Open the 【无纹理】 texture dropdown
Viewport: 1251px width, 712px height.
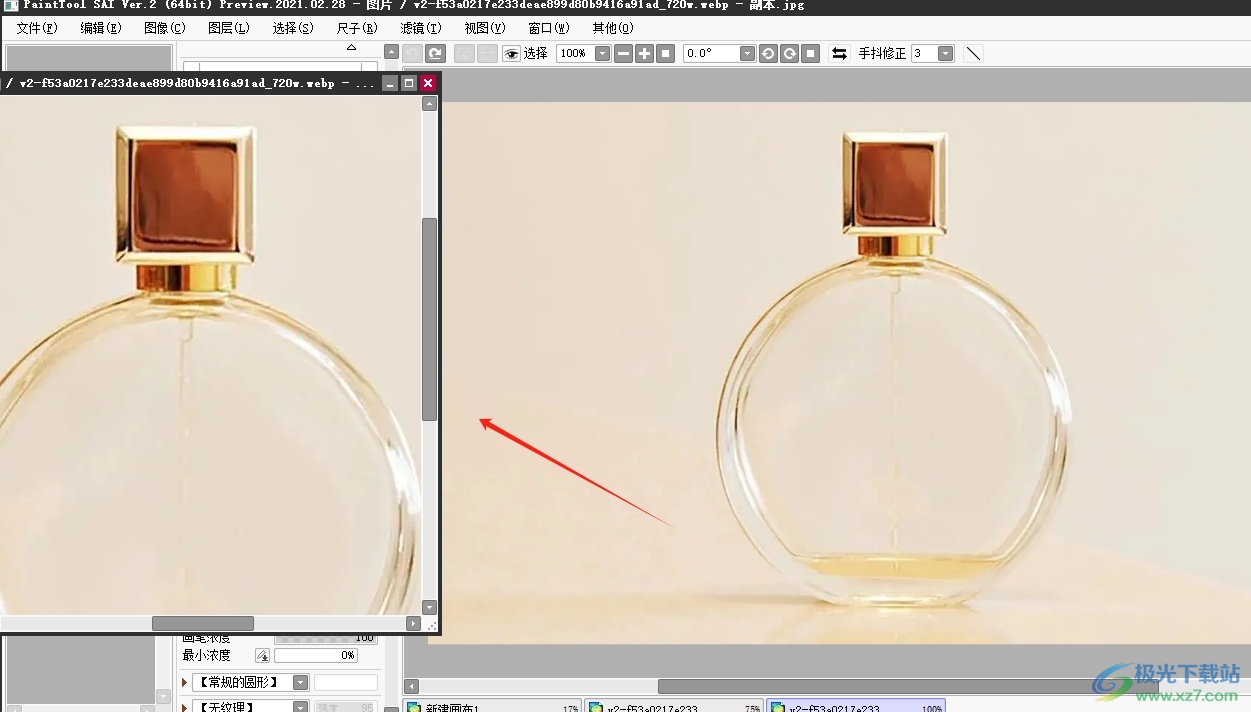point(300,707)
